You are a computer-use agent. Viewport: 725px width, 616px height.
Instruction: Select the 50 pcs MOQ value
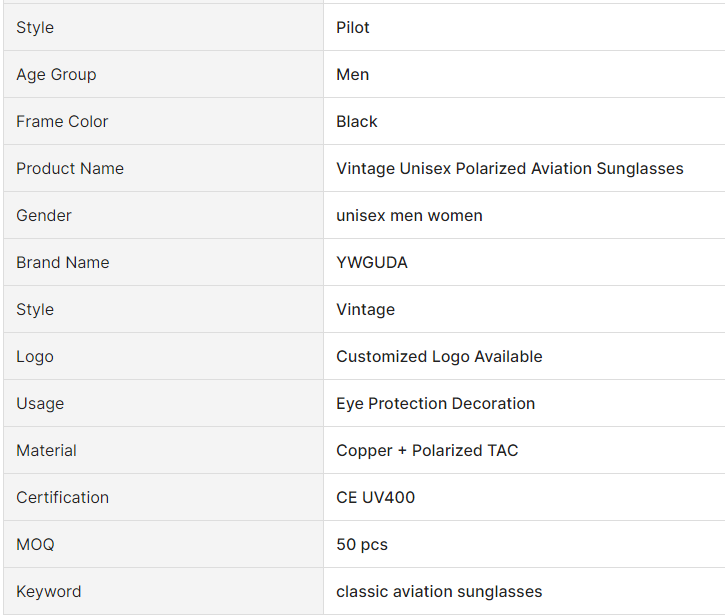tap(362, 545)
